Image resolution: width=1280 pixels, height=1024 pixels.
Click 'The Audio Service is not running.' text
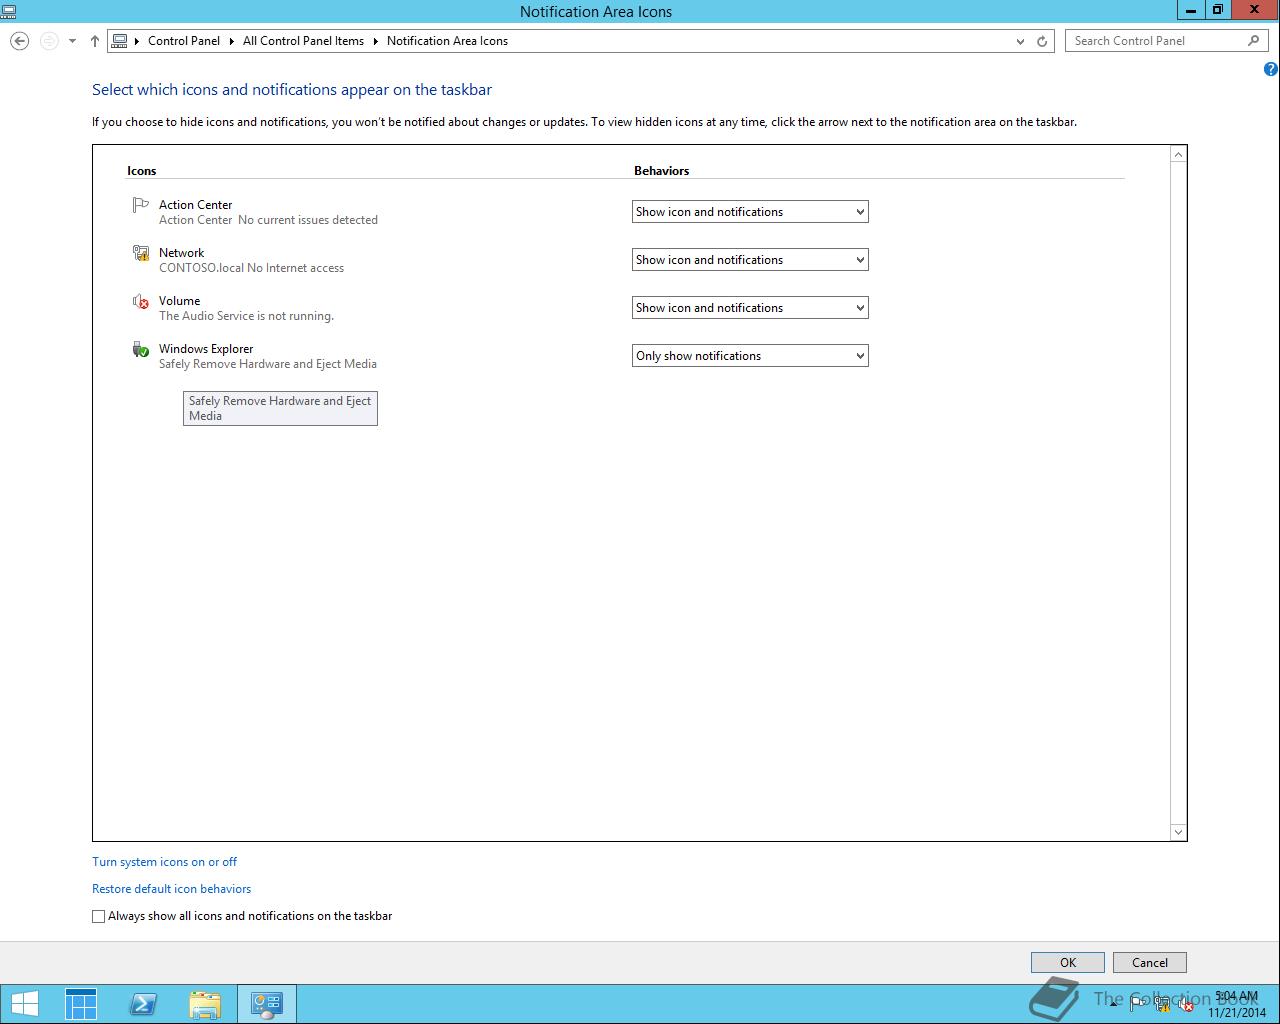246,316
